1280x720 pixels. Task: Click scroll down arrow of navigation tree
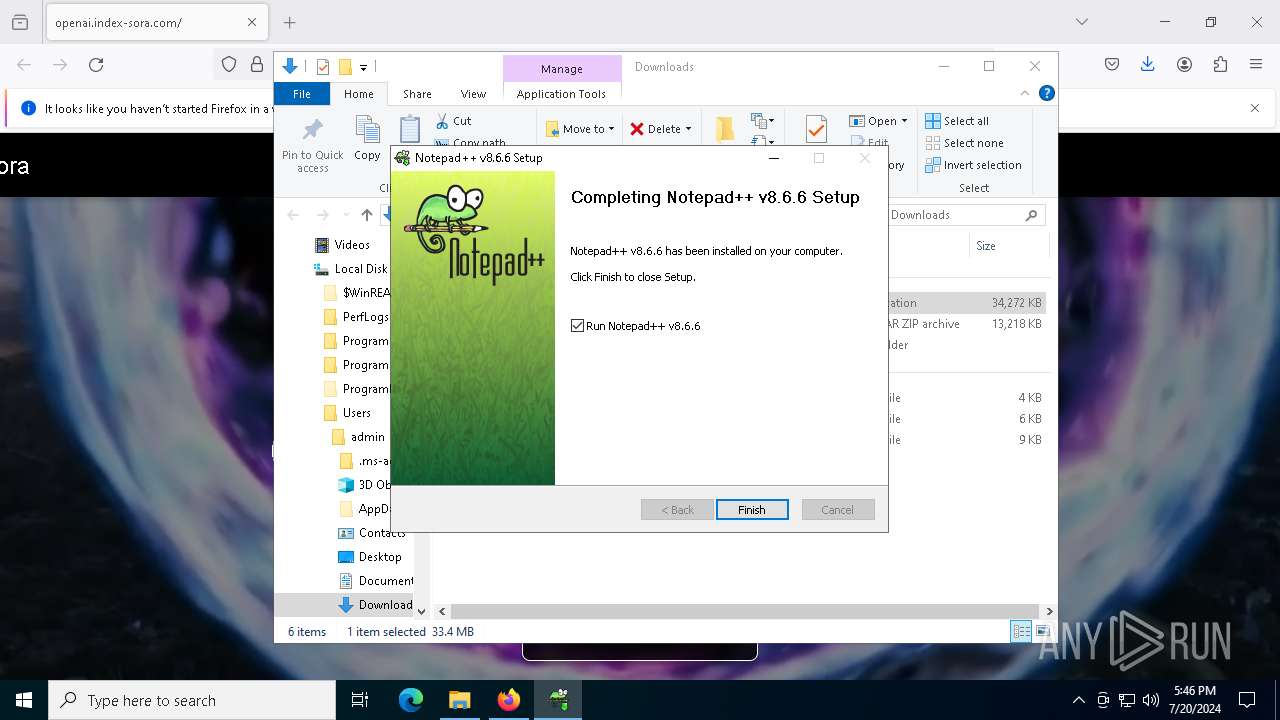421,611
